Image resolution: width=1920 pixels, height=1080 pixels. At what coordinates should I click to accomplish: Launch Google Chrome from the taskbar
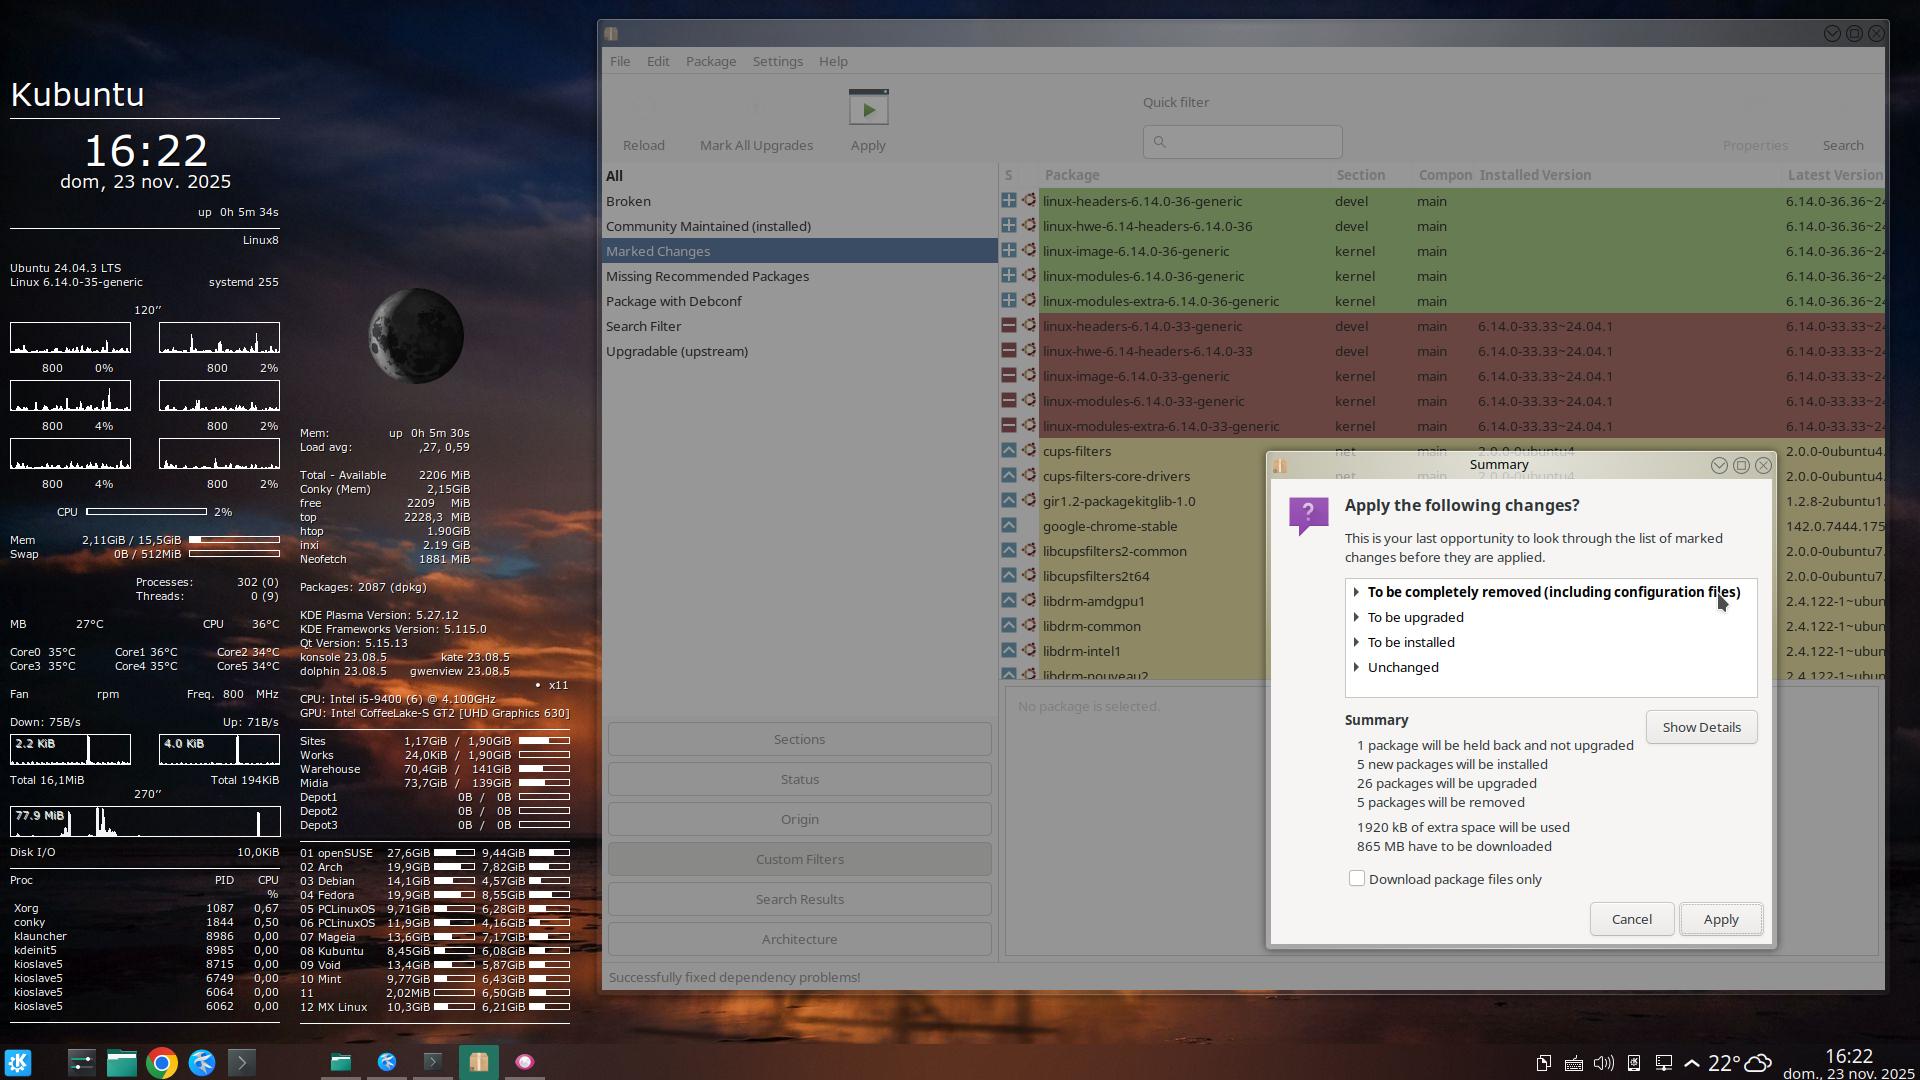(161, 1062)
